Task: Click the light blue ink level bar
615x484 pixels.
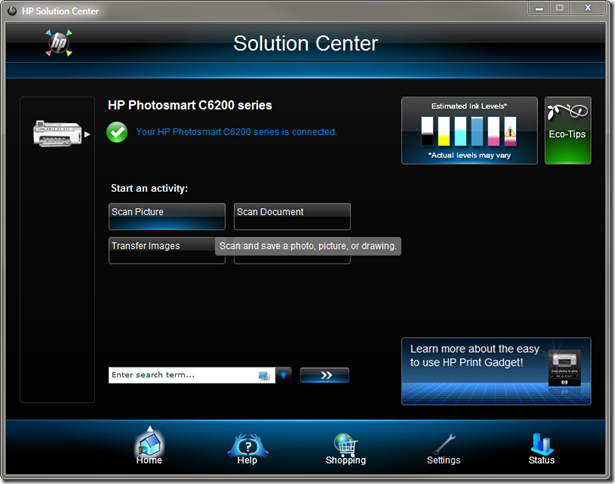Action: click(x=477, y=131)
